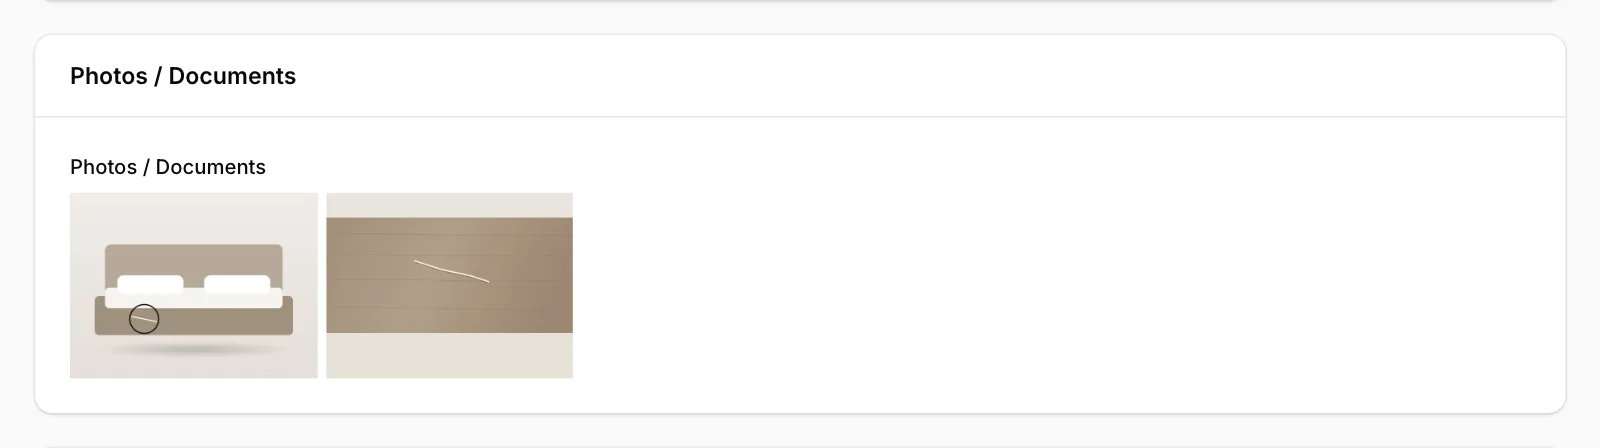Click the headboard in the bed photo
Screen dimensions: 1600x448
point(194,259)
